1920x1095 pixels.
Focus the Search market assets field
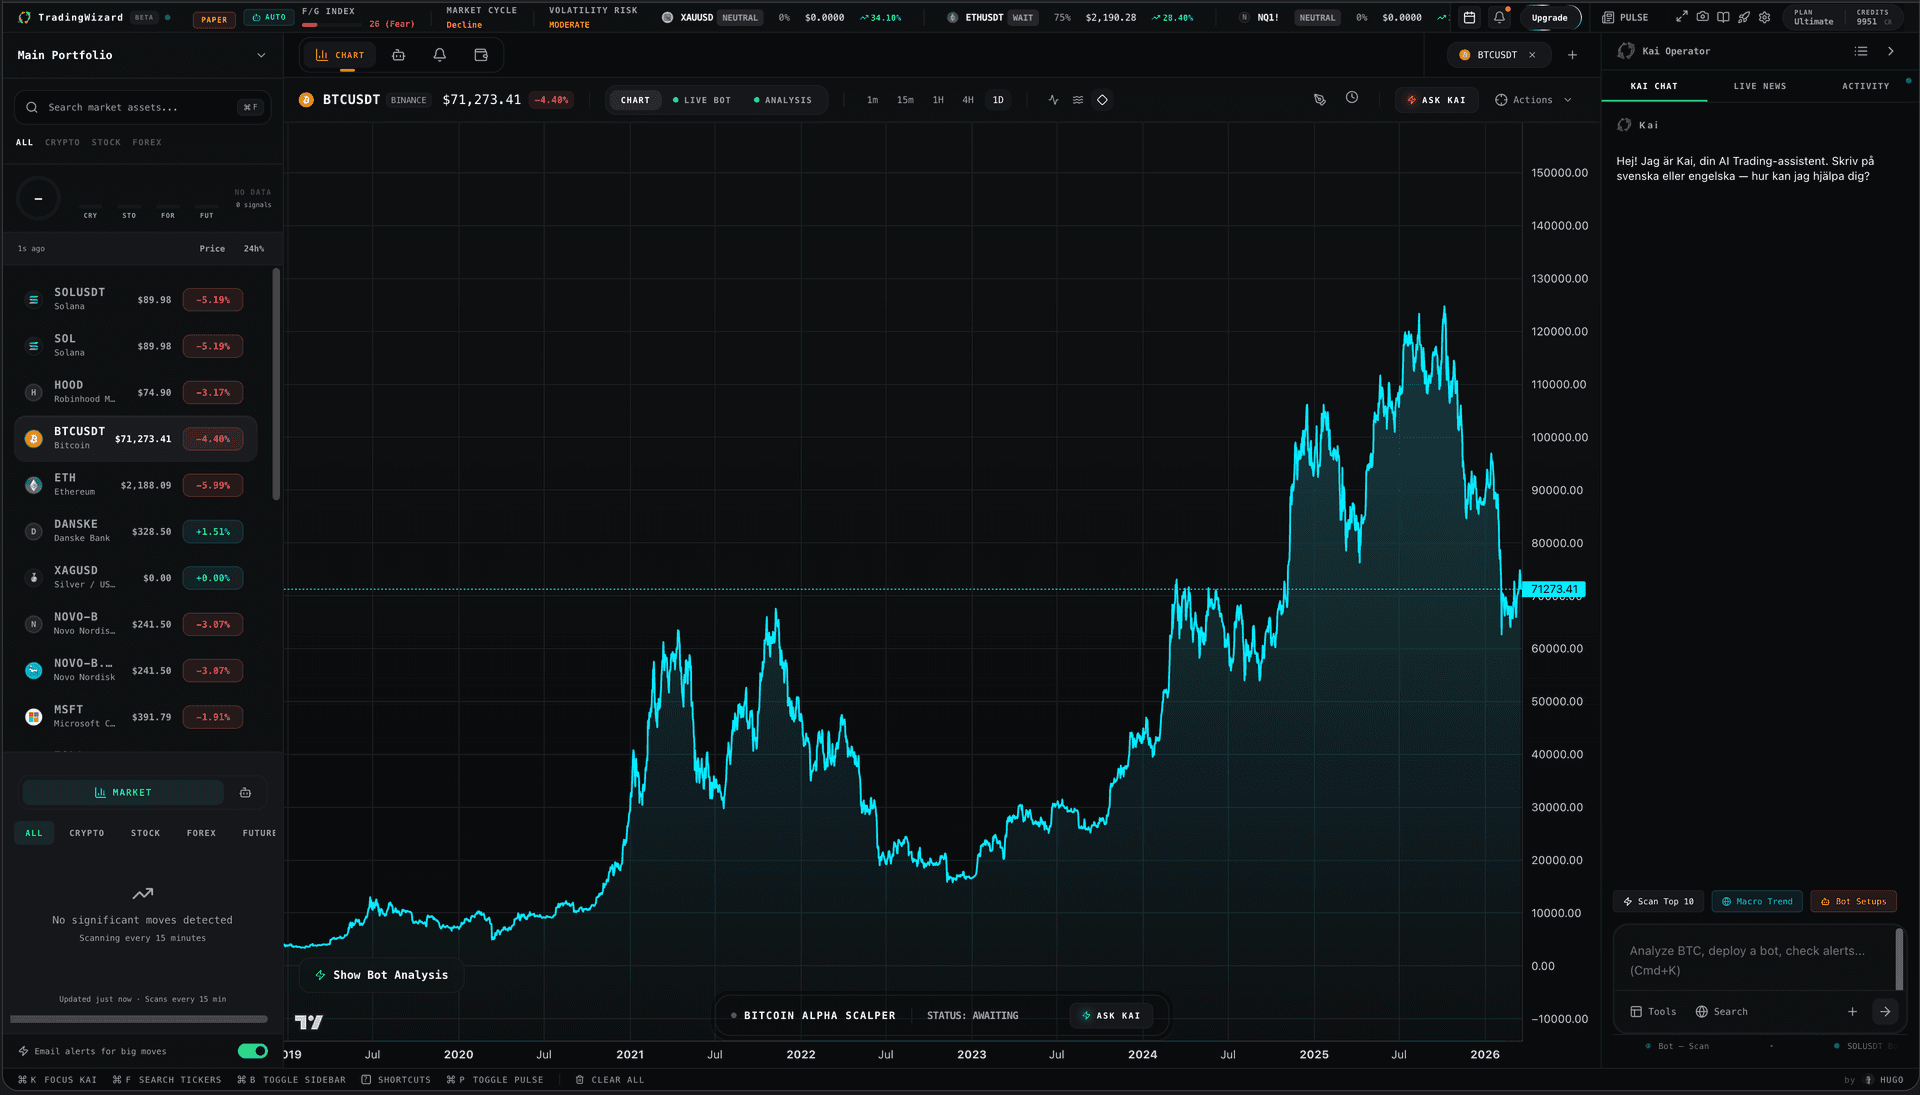coord(142,107)
